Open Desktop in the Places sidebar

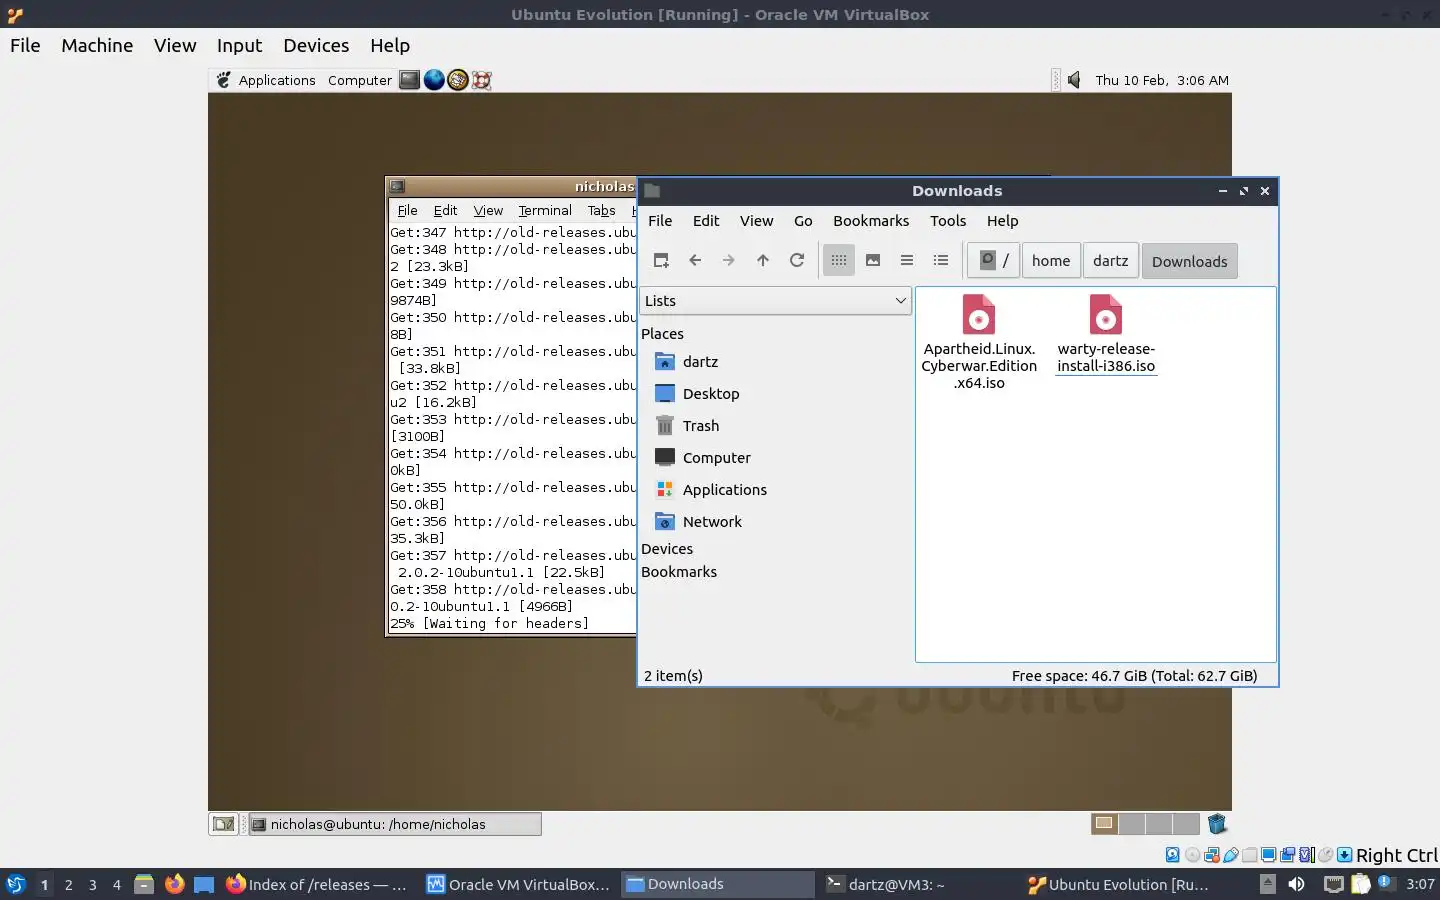click(x=697, y=394)
